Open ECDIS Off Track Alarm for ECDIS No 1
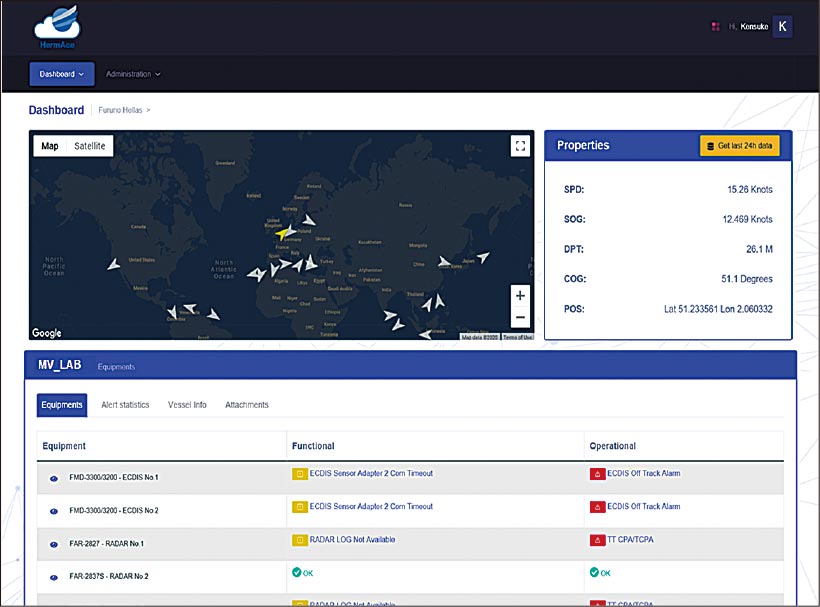820x607 pixels. point(644,474)
